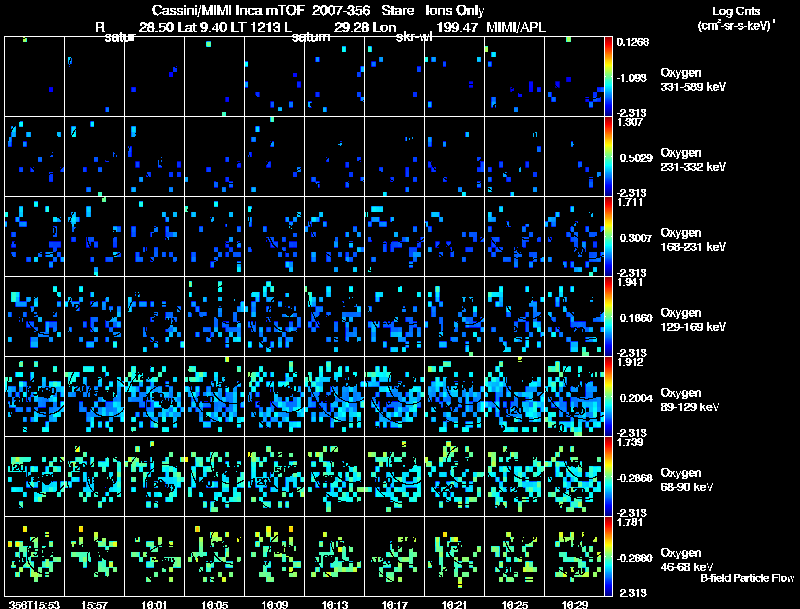Click the color bar for Oxygen 331-589 keV
800x609 pixels.
(609, 77)
